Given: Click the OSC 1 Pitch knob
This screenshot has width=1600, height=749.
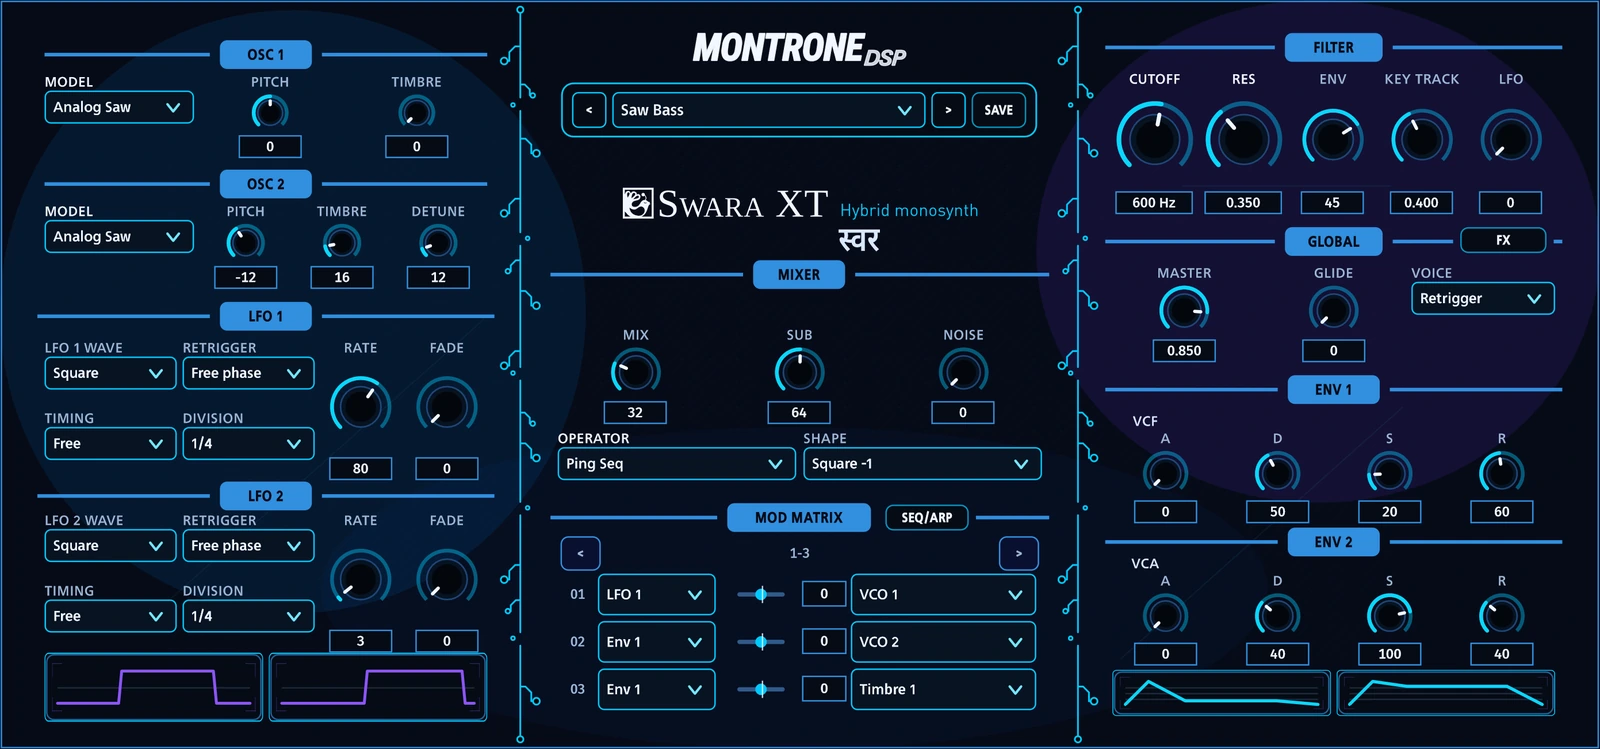Looking at the screenshot, I should (x=270, y=112).
